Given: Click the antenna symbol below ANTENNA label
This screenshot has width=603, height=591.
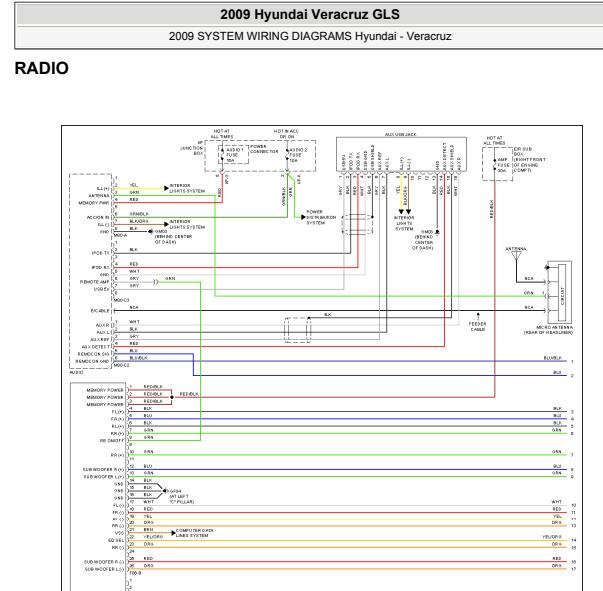Looking at the screenshot, I should click(x=516, y=256).
